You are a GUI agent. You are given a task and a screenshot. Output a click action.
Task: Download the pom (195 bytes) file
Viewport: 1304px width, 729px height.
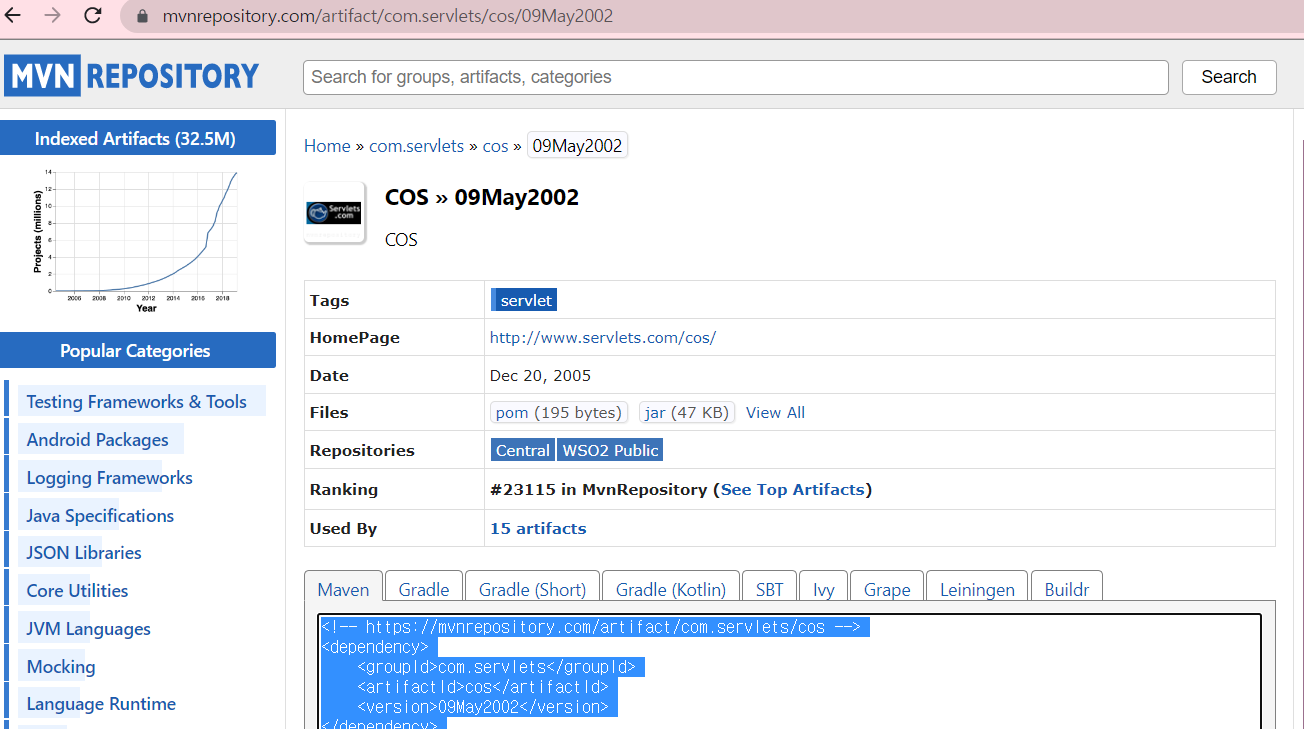click(559, 412)
